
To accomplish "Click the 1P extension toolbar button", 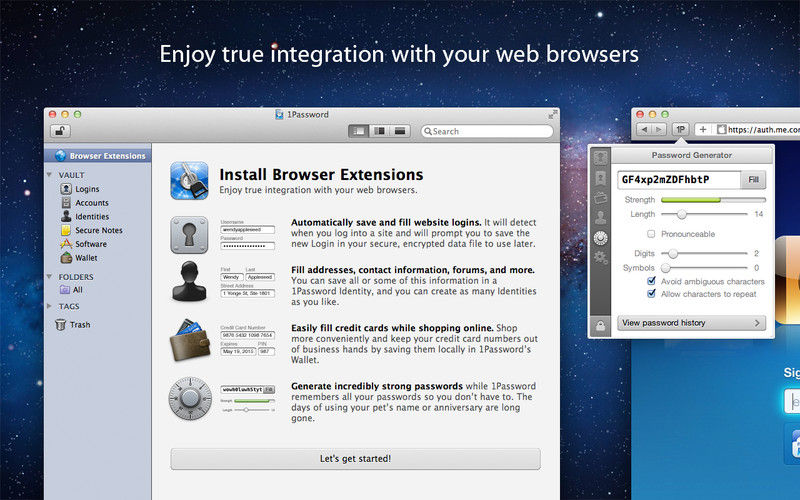I will coord(681,130).
